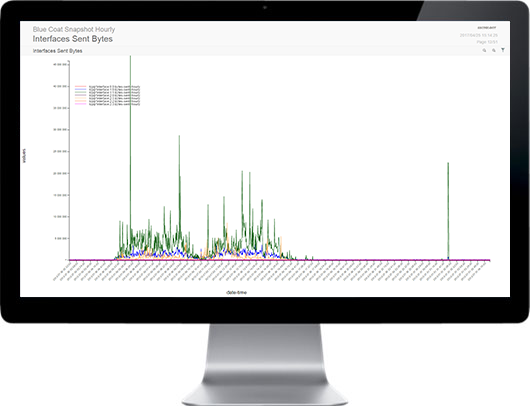The width and height of the screenshot is (530, 406).
Task: Click the page number text under the date
Action: 487,42
